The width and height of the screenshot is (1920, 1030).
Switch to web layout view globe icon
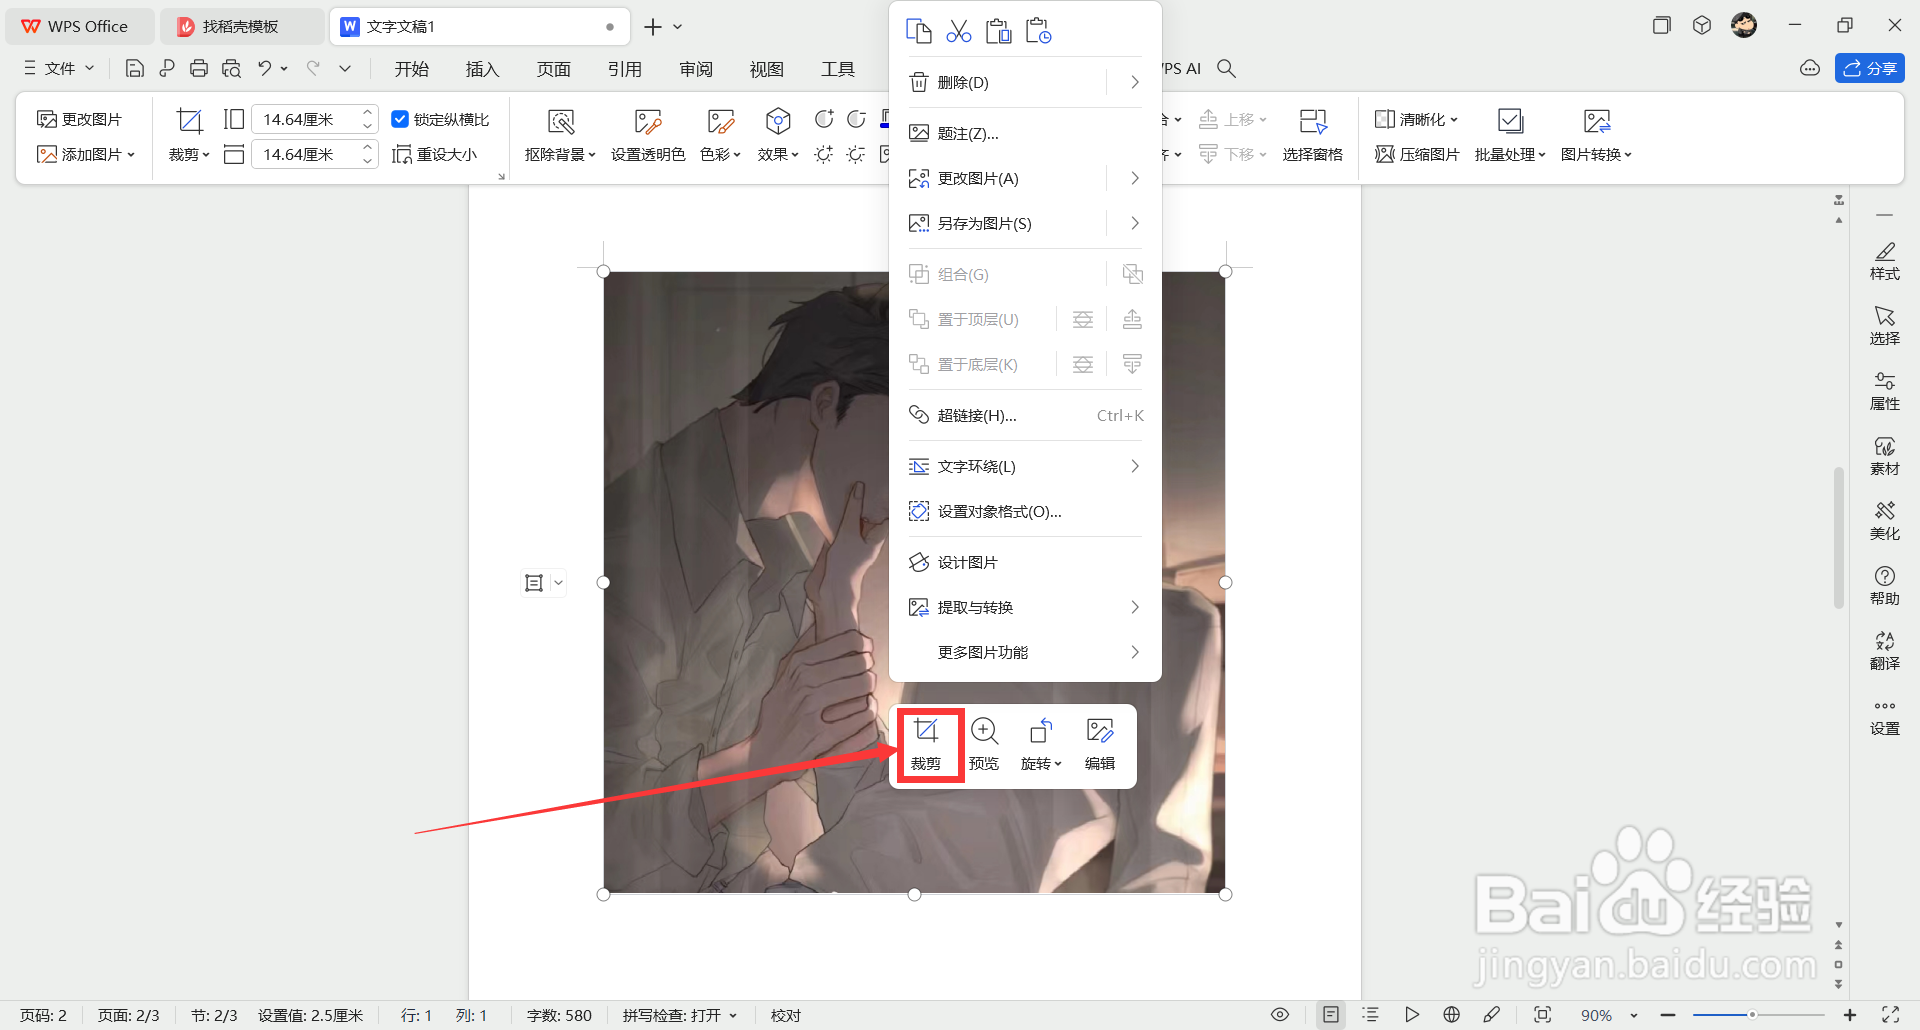coord(1451,1015)
